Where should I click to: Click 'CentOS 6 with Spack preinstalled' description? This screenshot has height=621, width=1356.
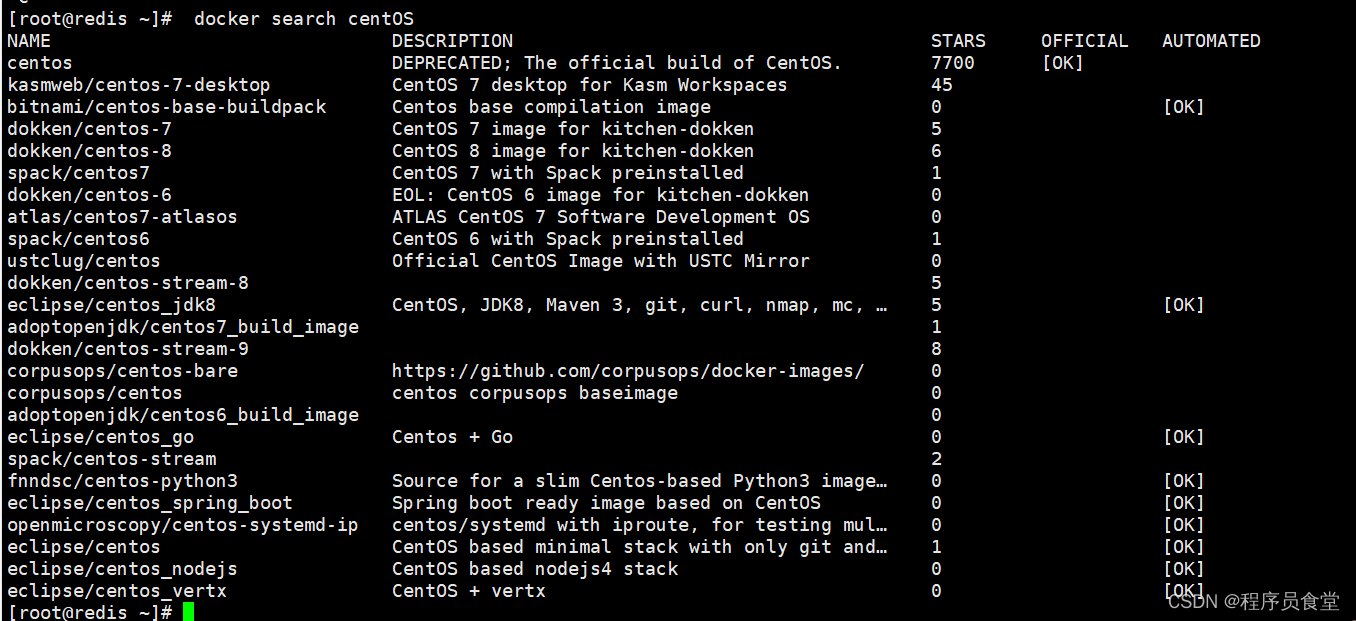point(568,239)
